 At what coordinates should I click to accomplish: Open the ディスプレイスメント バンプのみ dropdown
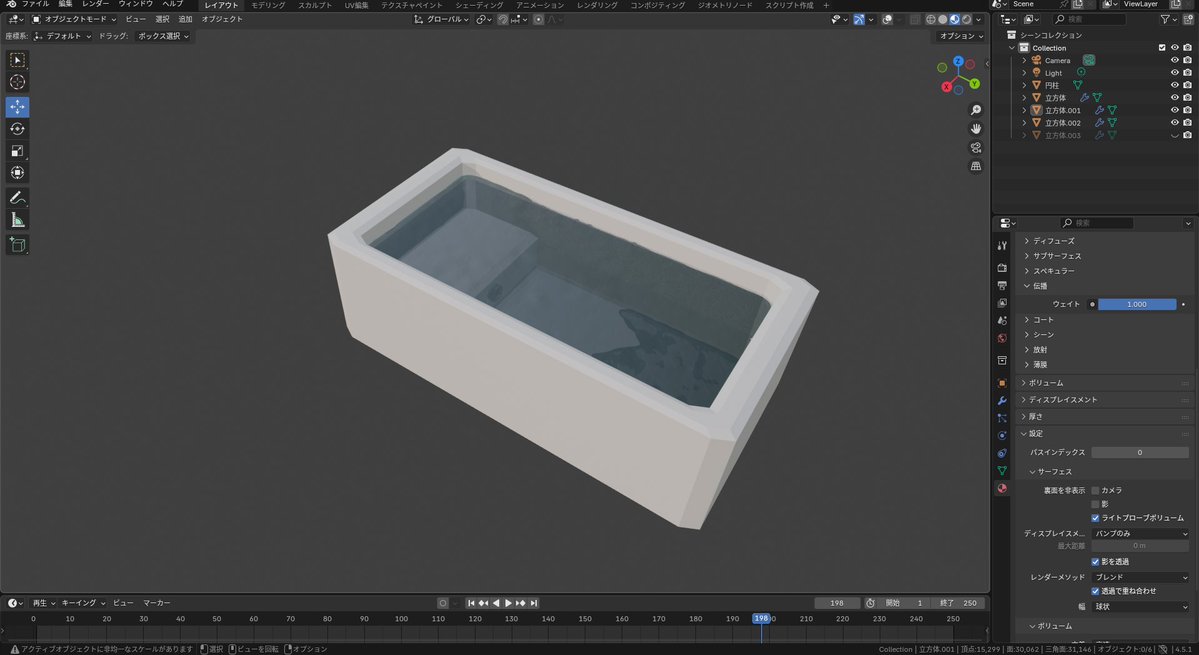(x=1140, y=533)
